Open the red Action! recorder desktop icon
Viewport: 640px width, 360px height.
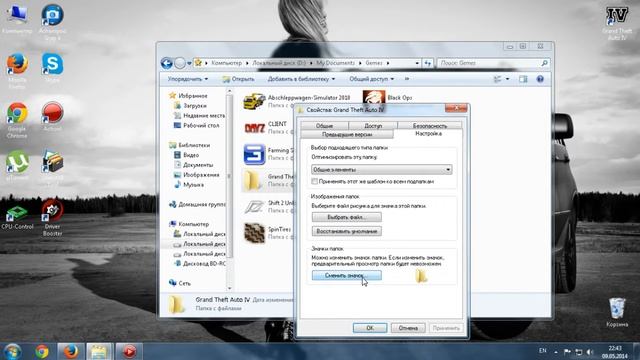52,116
